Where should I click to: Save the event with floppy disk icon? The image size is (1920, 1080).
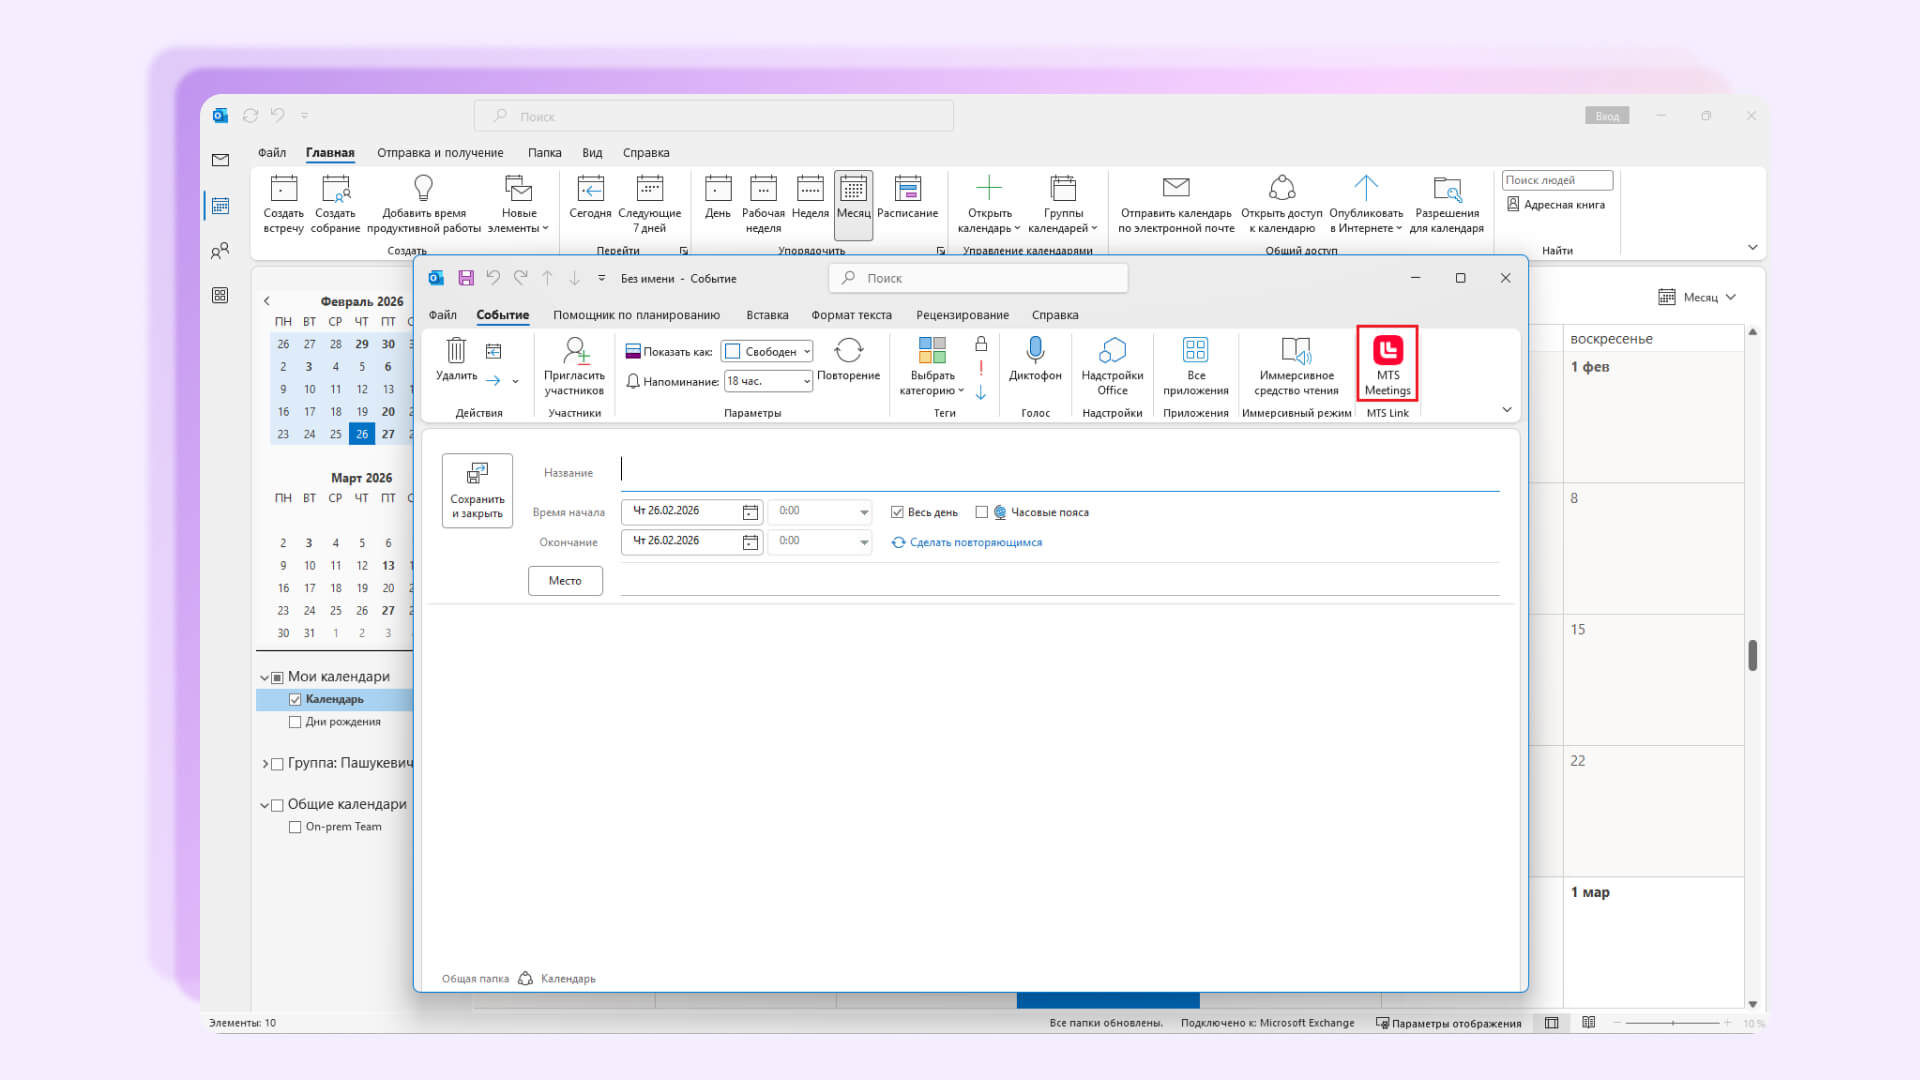466,278
